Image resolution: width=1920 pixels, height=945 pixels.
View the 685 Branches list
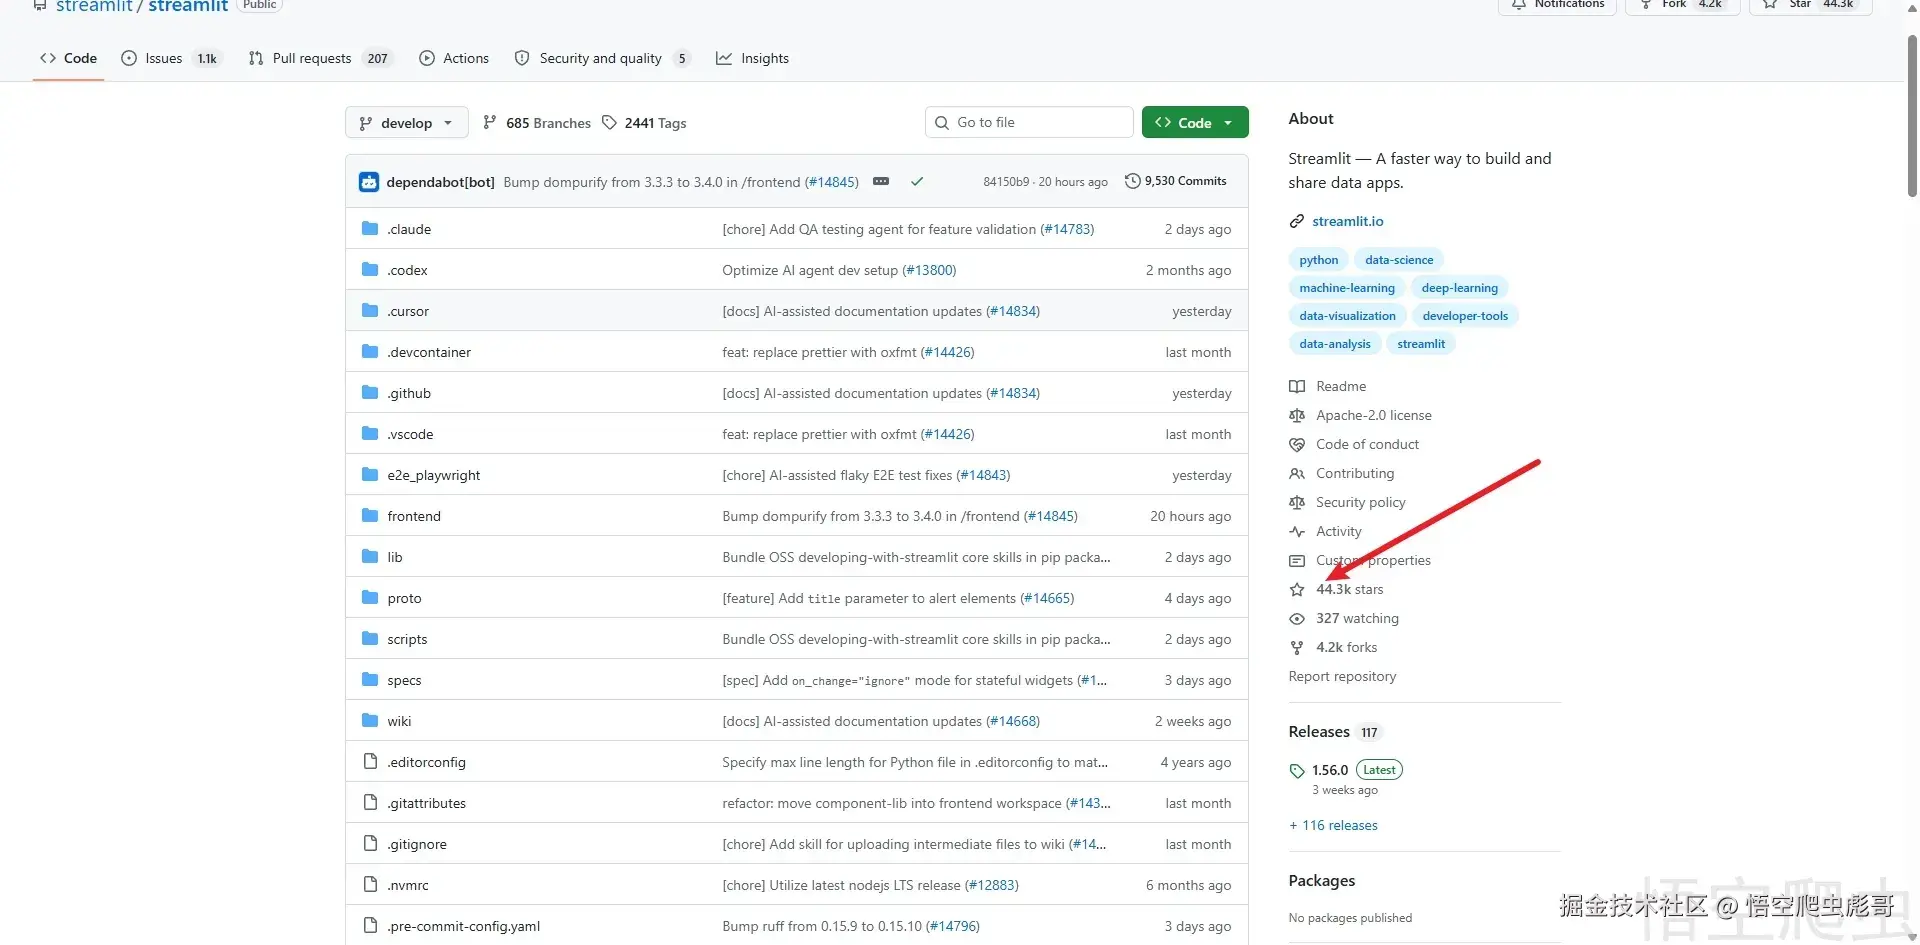[x=537, y=123]
